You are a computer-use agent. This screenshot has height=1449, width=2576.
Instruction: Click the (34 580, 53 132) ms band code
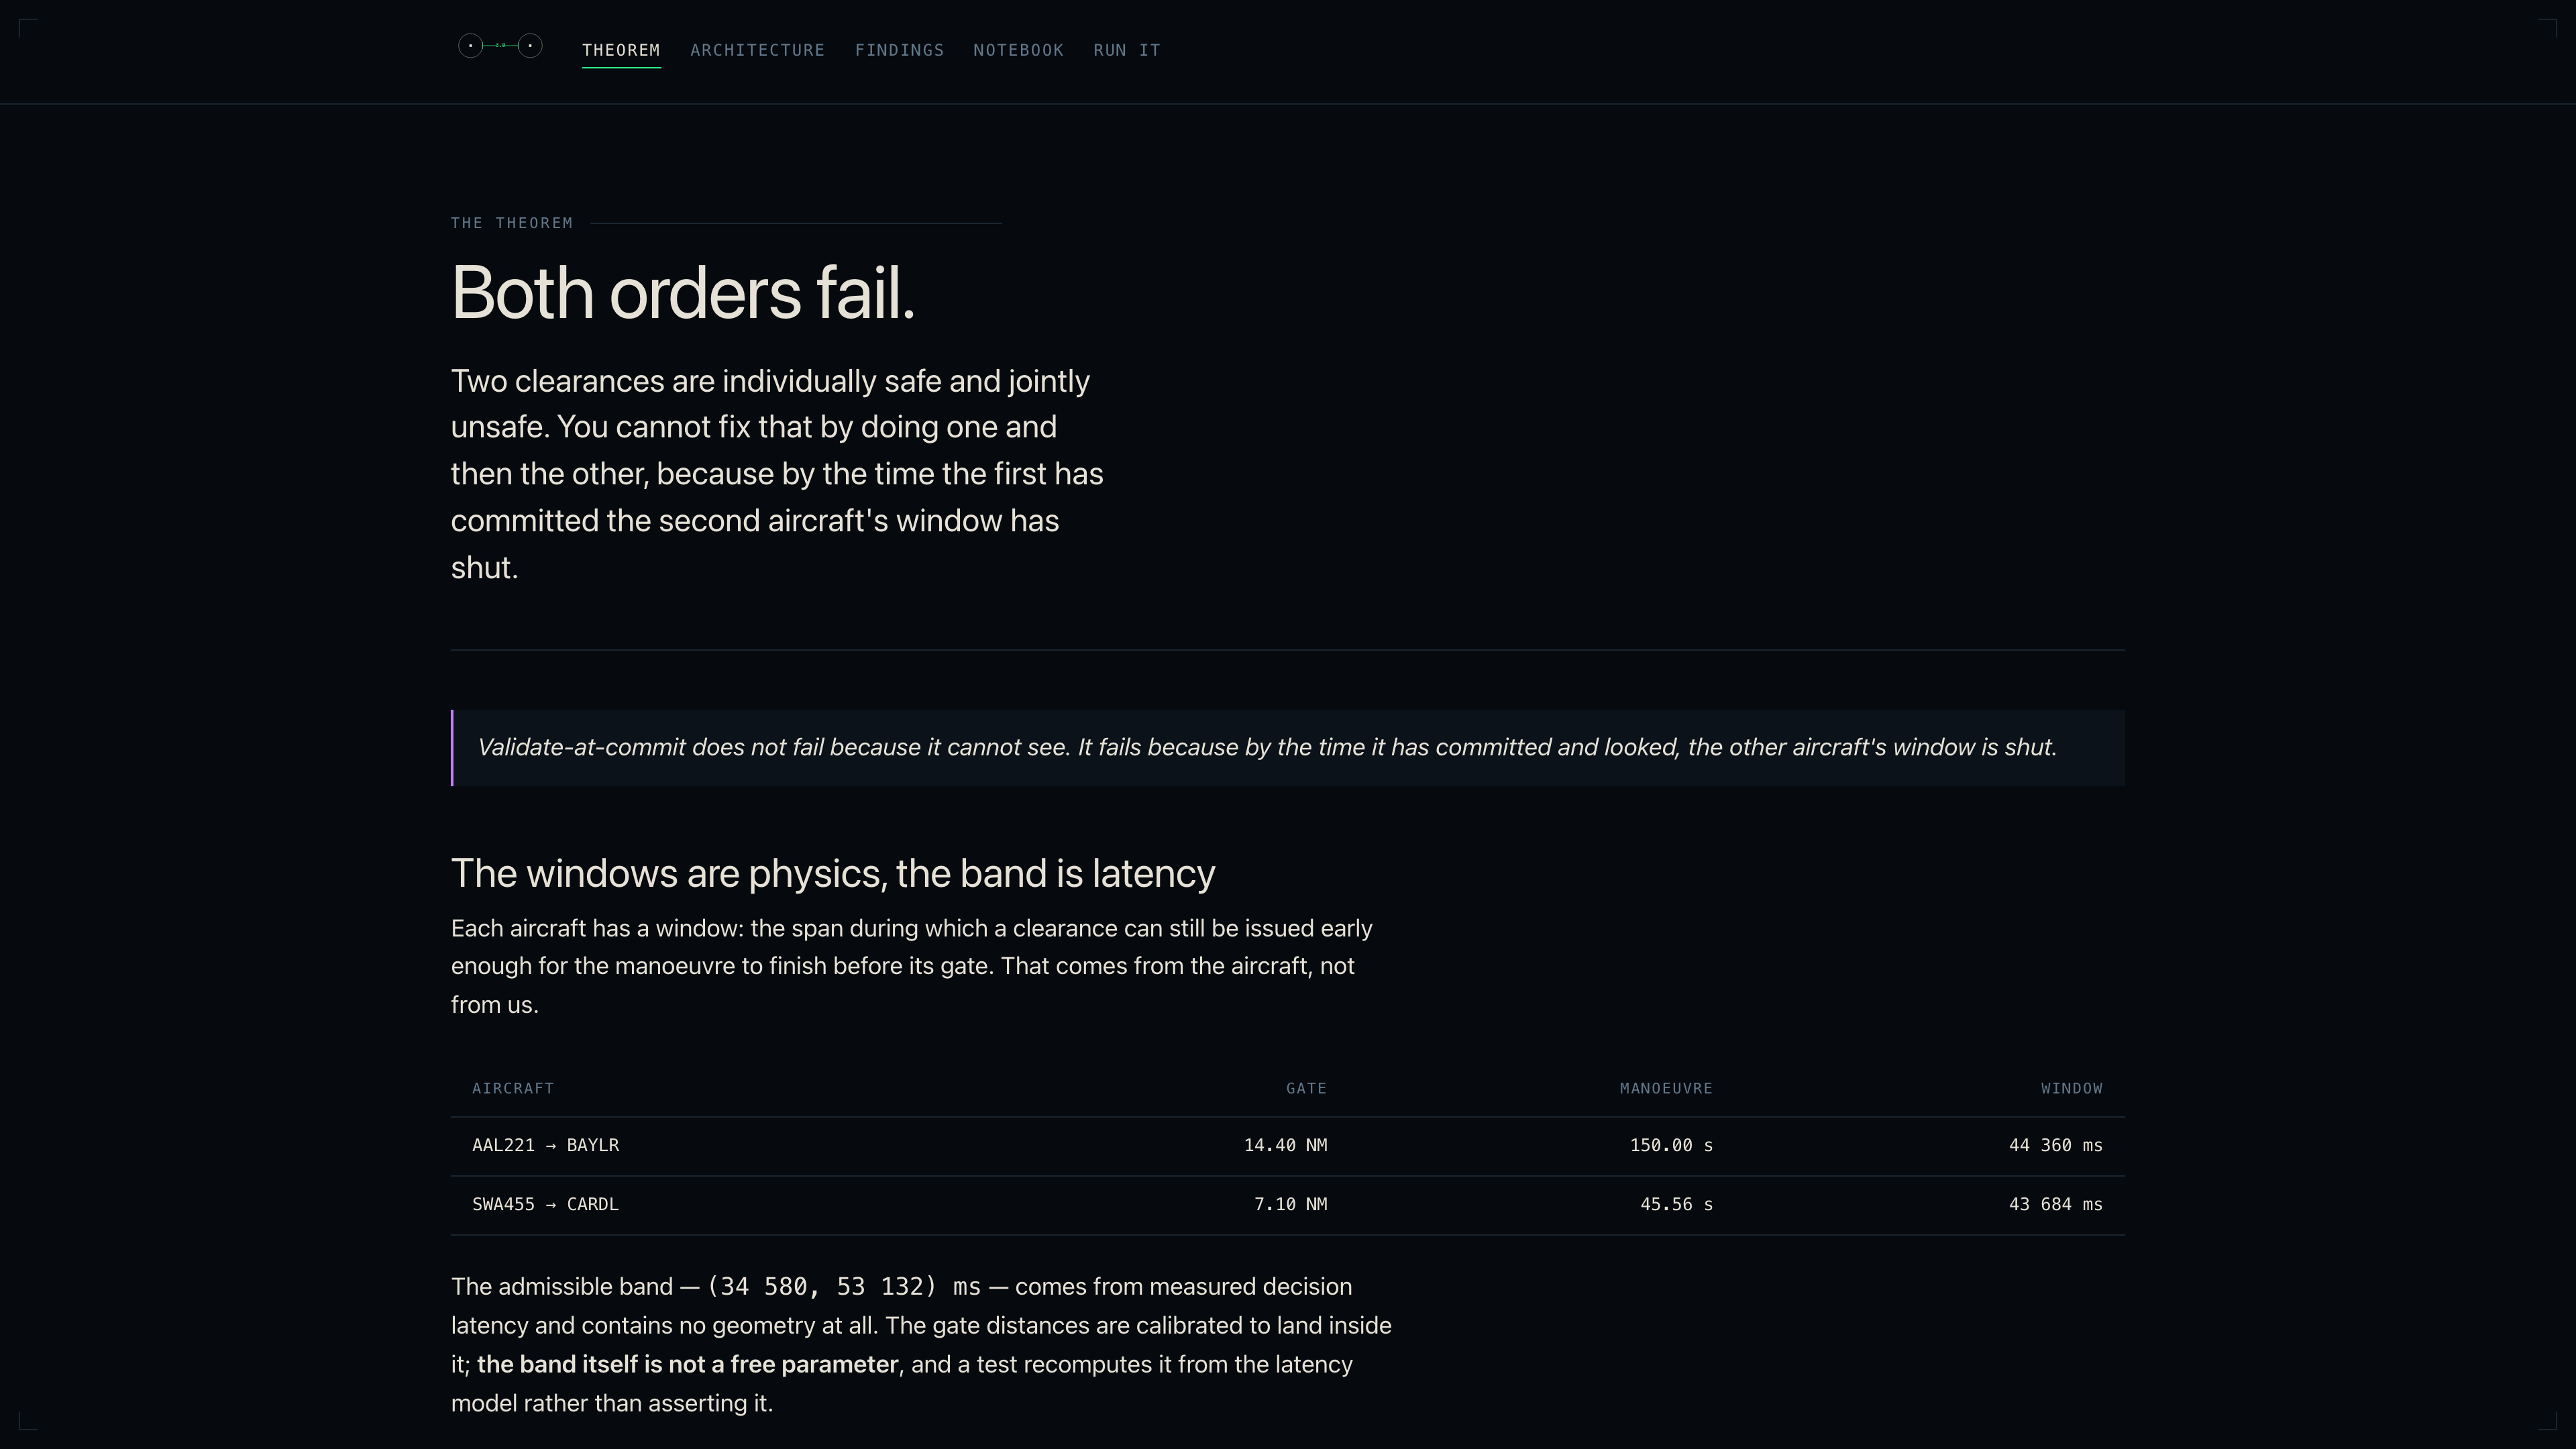[x=844, y=1287]
